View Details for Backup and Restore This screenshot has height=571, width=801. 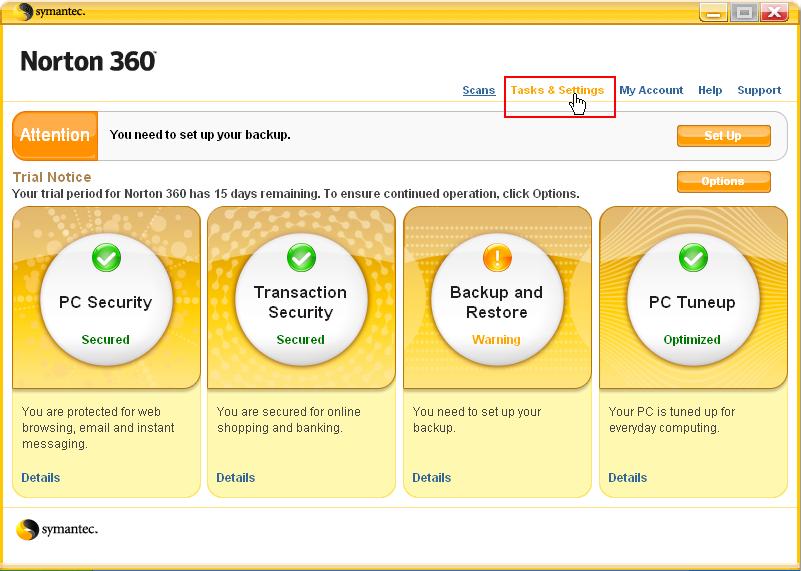pos(432,478)
